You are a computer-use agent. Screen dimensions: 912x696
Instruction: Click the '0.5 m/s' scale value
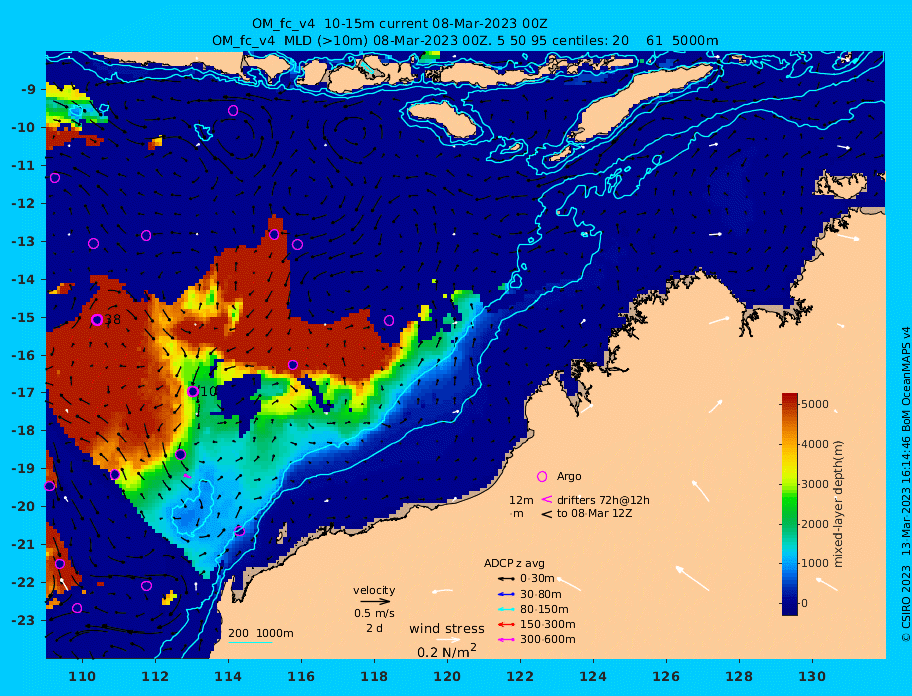374,613
